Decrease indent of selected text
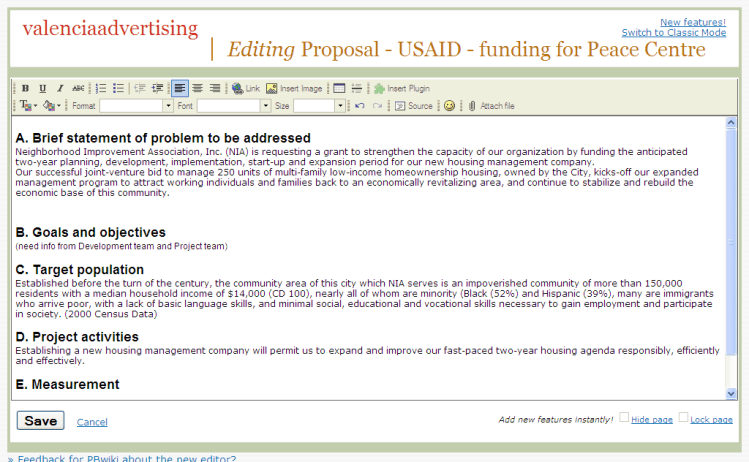 [139, 88]
